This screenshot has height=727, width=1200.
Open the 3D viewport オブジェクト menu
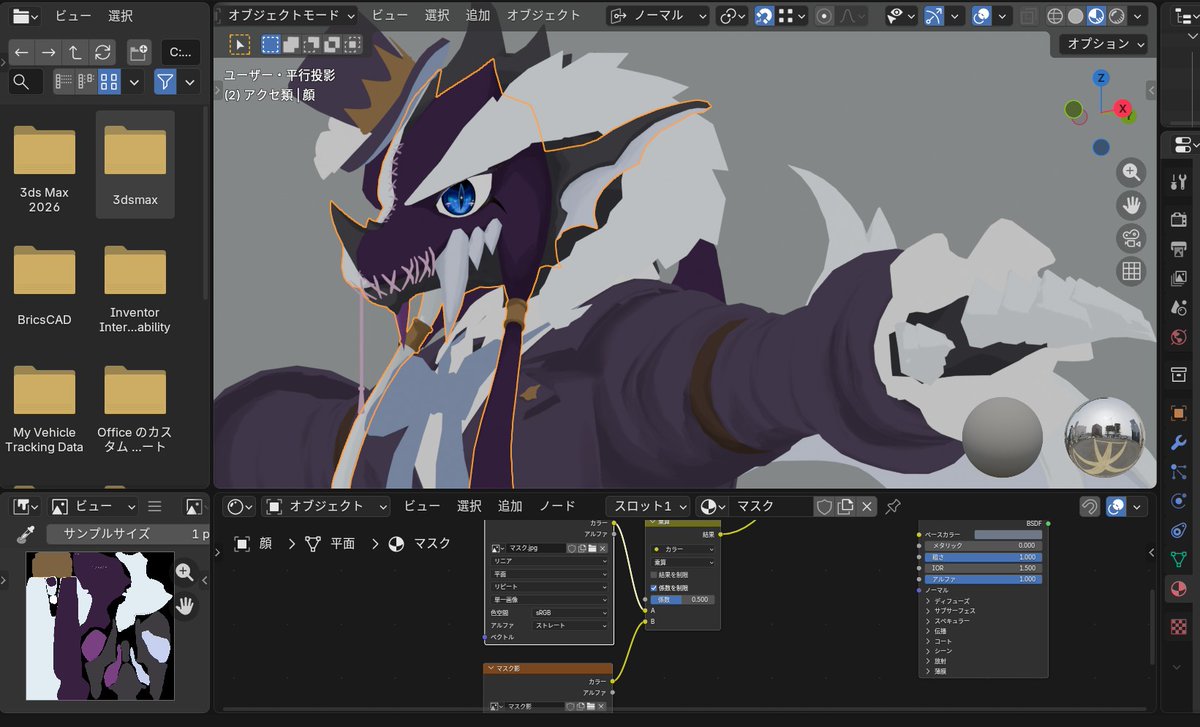pyautogui.click(x=543, y=16)
